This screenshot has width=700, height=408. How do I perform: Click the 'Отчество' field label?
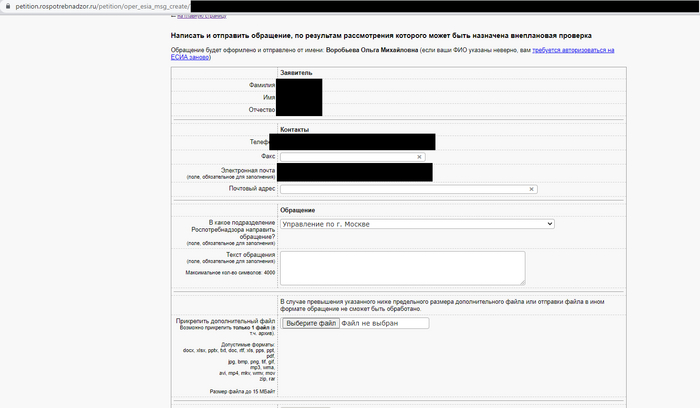(262, 109)
